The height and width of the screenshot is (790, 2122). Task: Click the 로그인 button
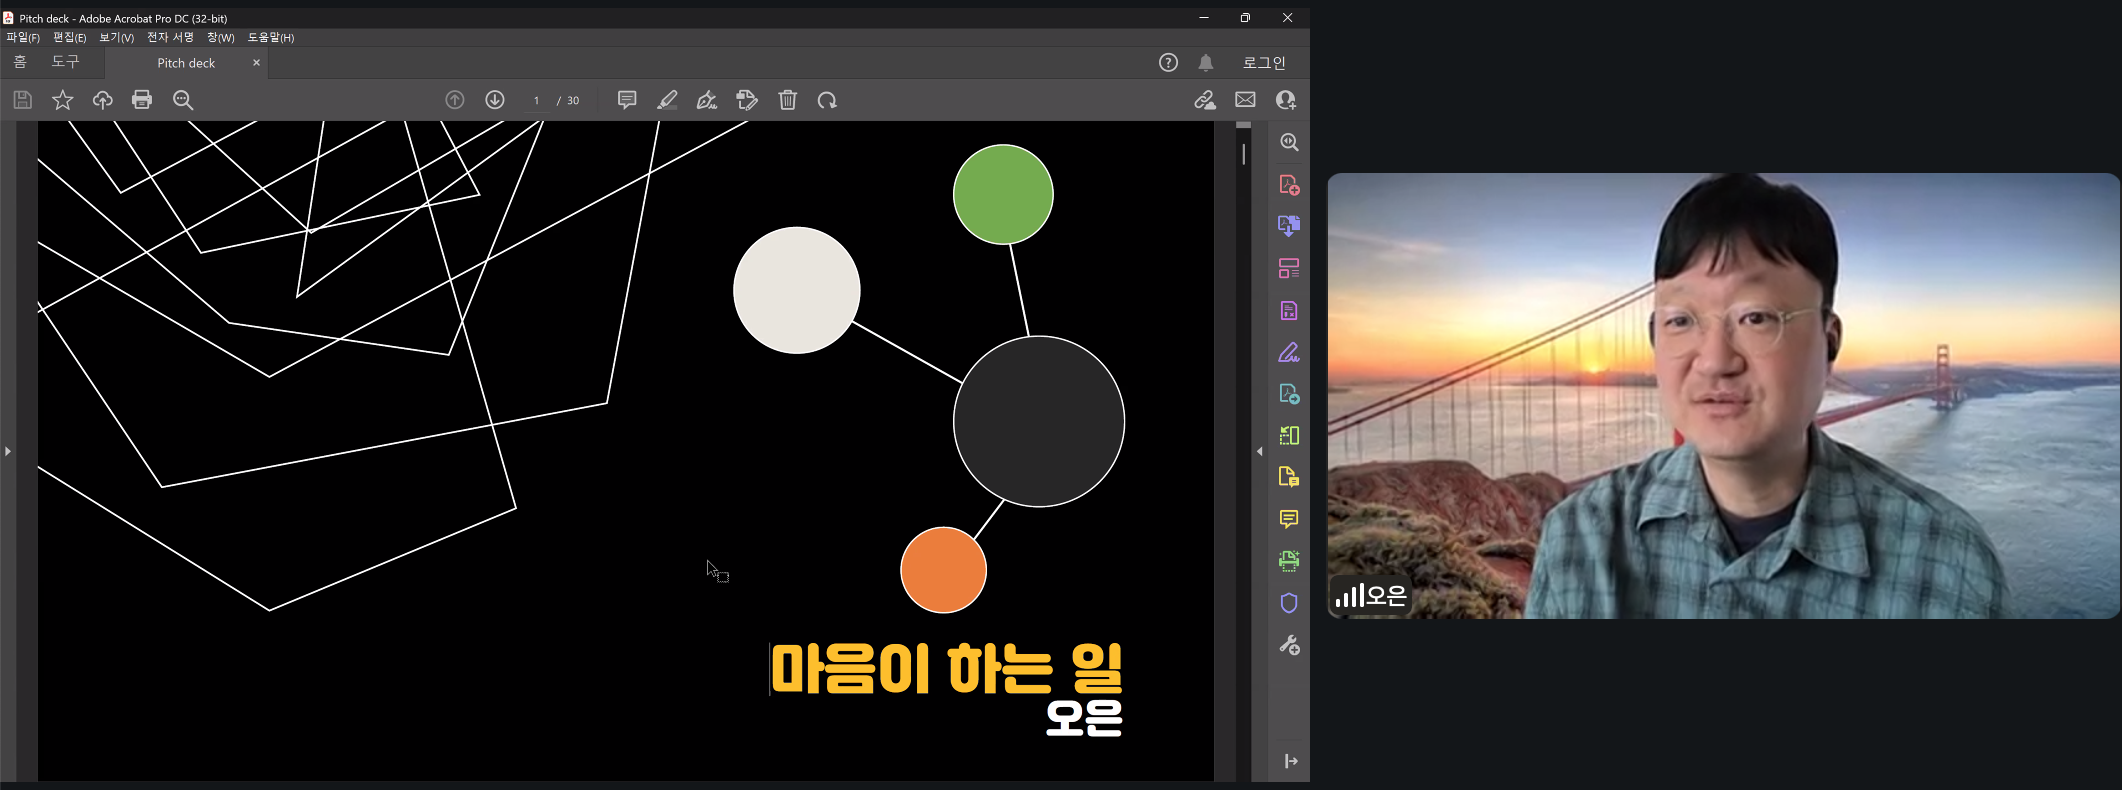click(1264, 63)
